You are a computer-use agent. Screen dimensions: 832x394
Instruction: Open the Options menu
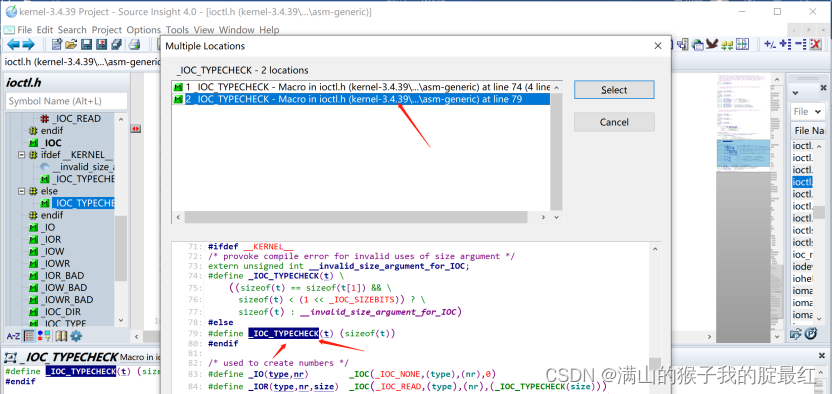coord(143,30)
